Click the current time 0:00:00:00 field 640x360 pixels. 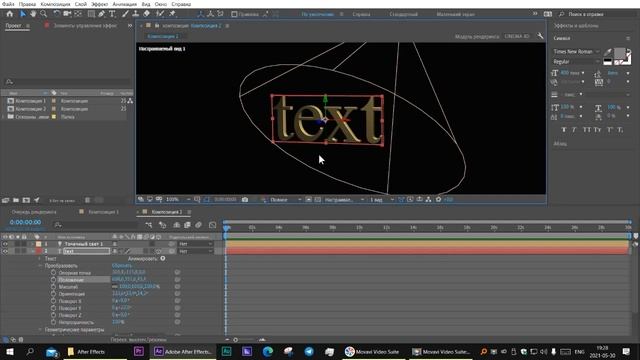coord(25,222)
